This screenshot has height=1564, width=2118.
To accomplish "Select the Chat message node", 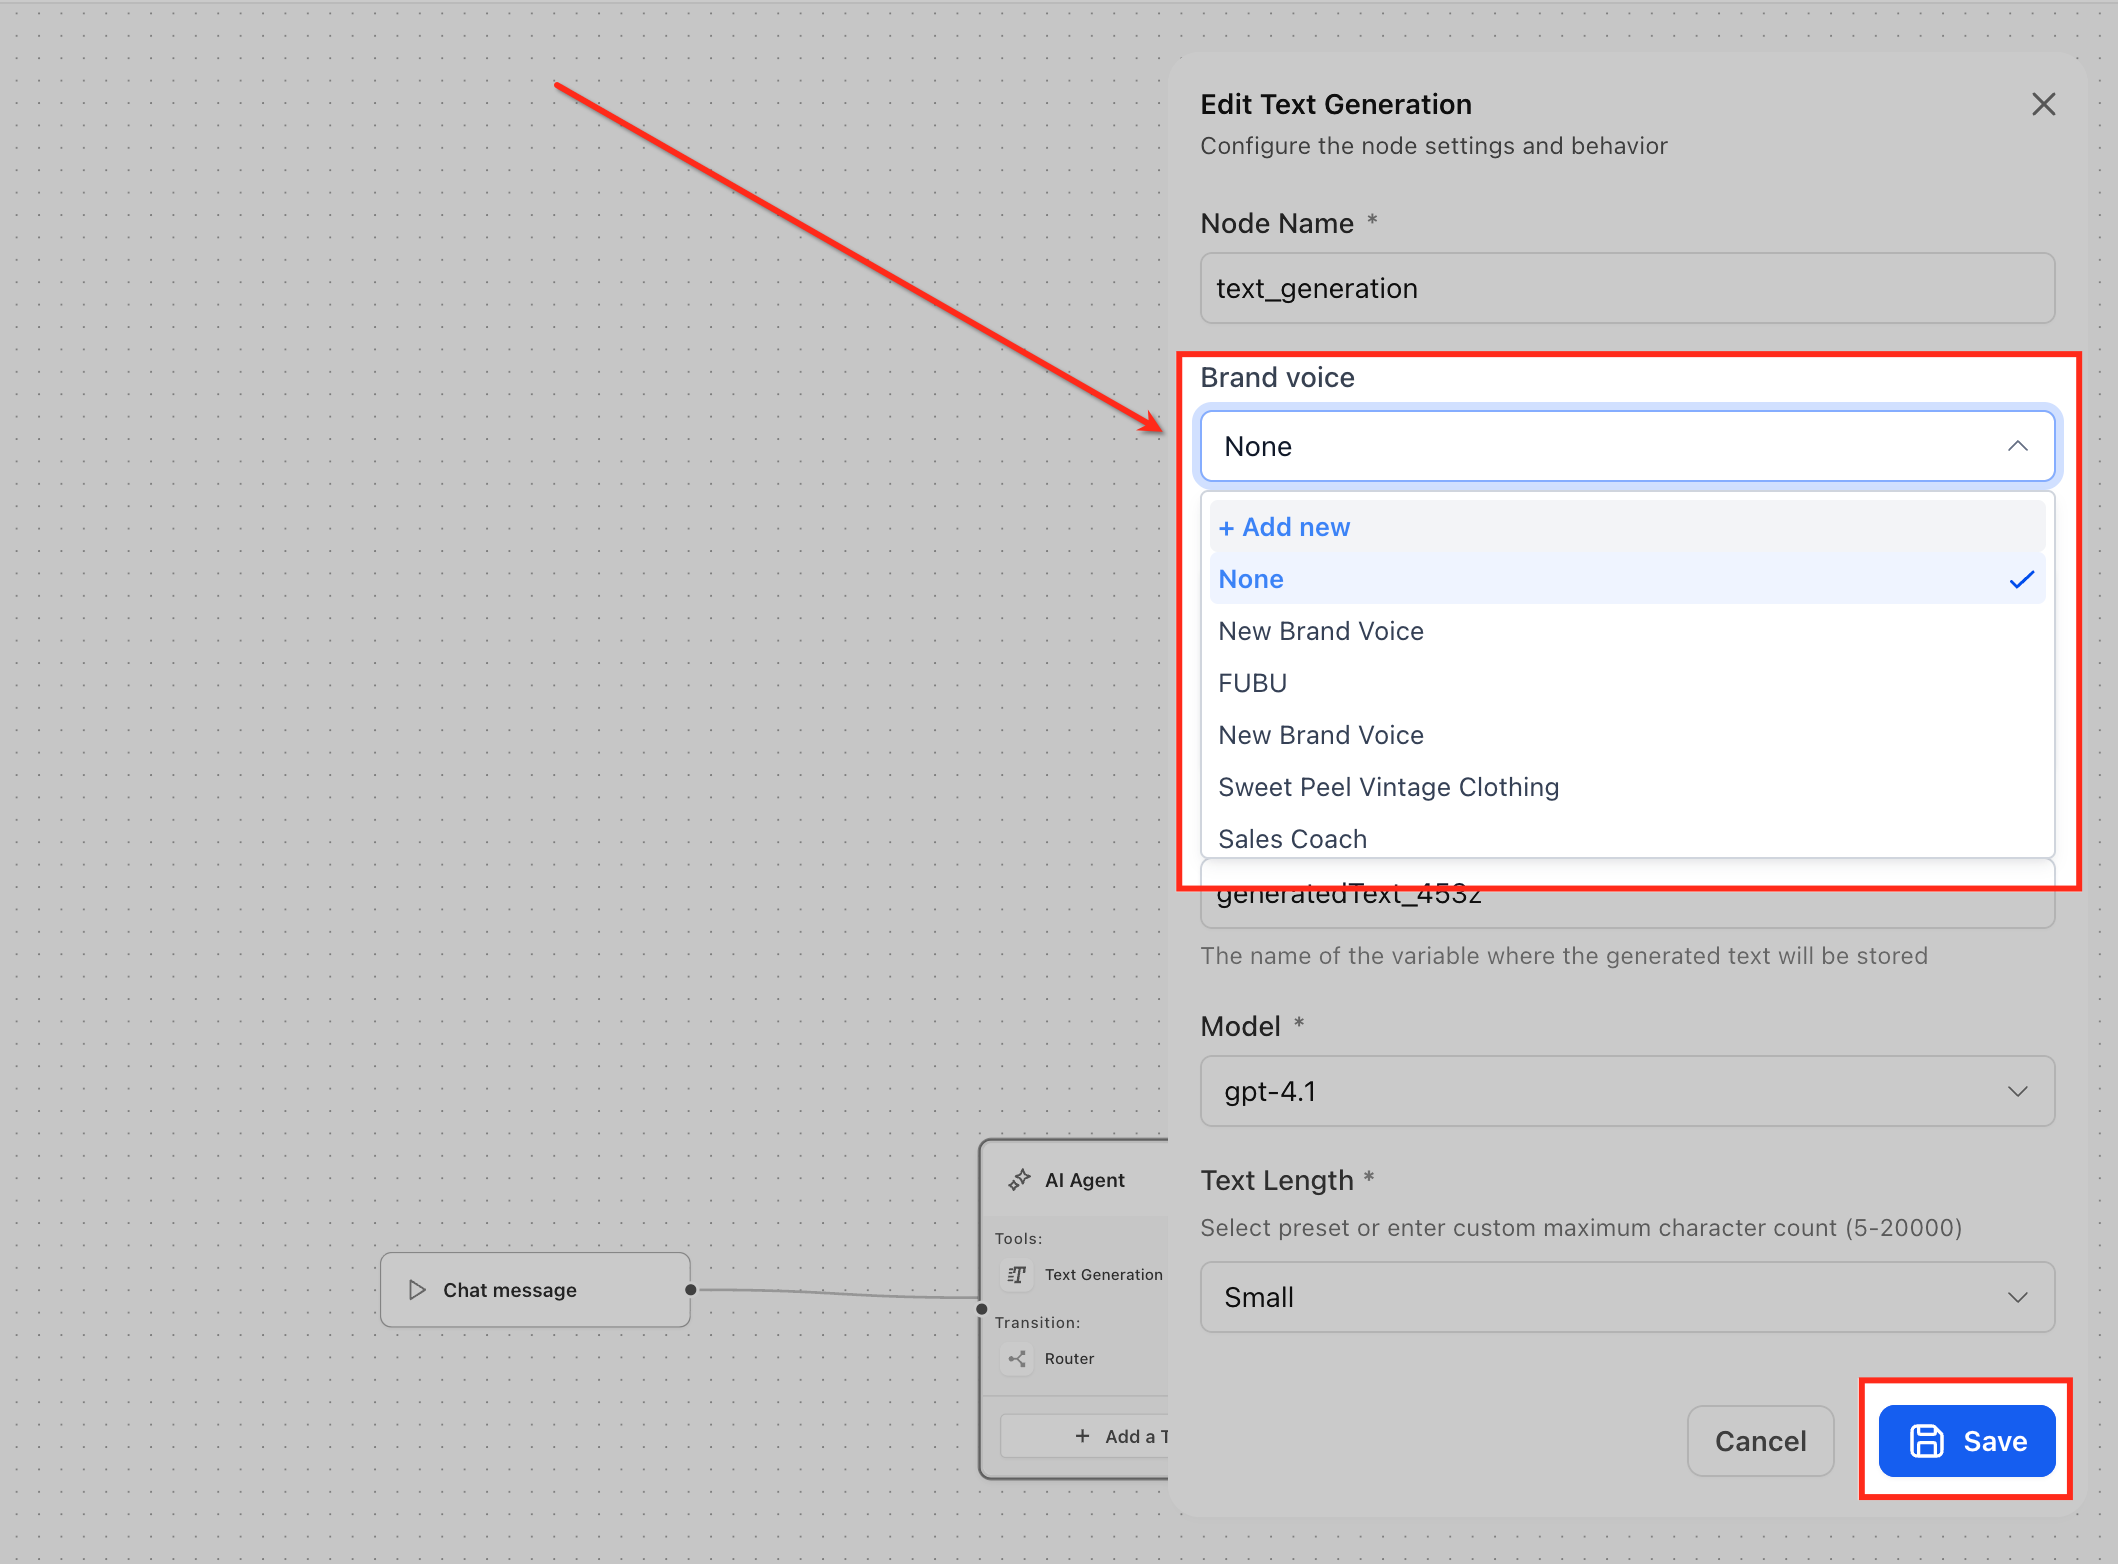I will point(535,1290).
